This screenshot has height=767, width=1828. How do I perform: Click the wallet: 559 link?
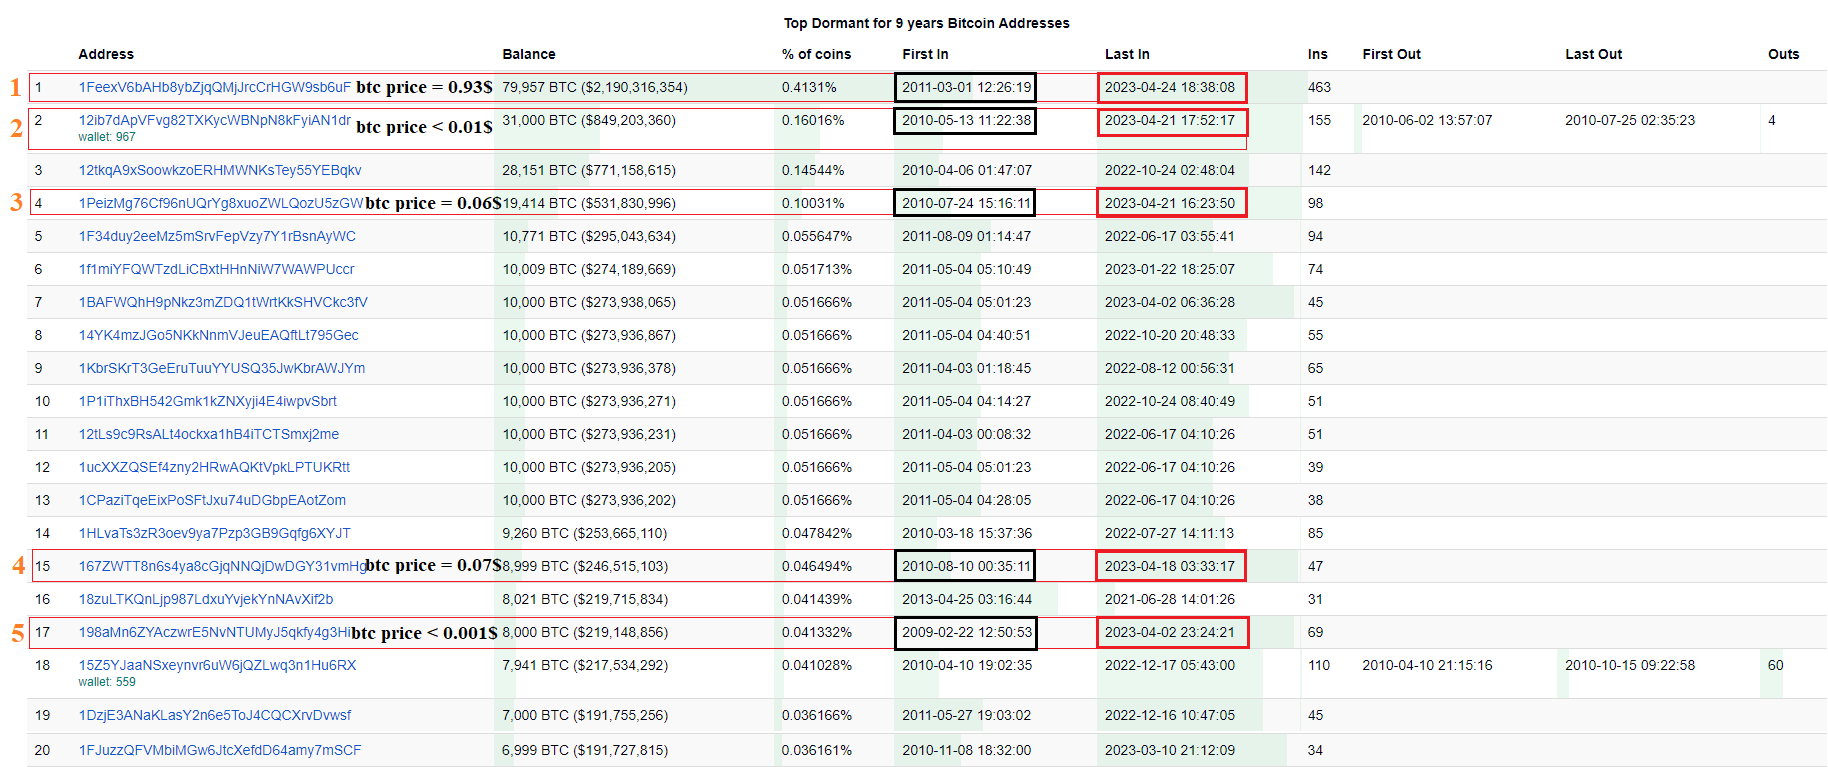click(107, 682)
